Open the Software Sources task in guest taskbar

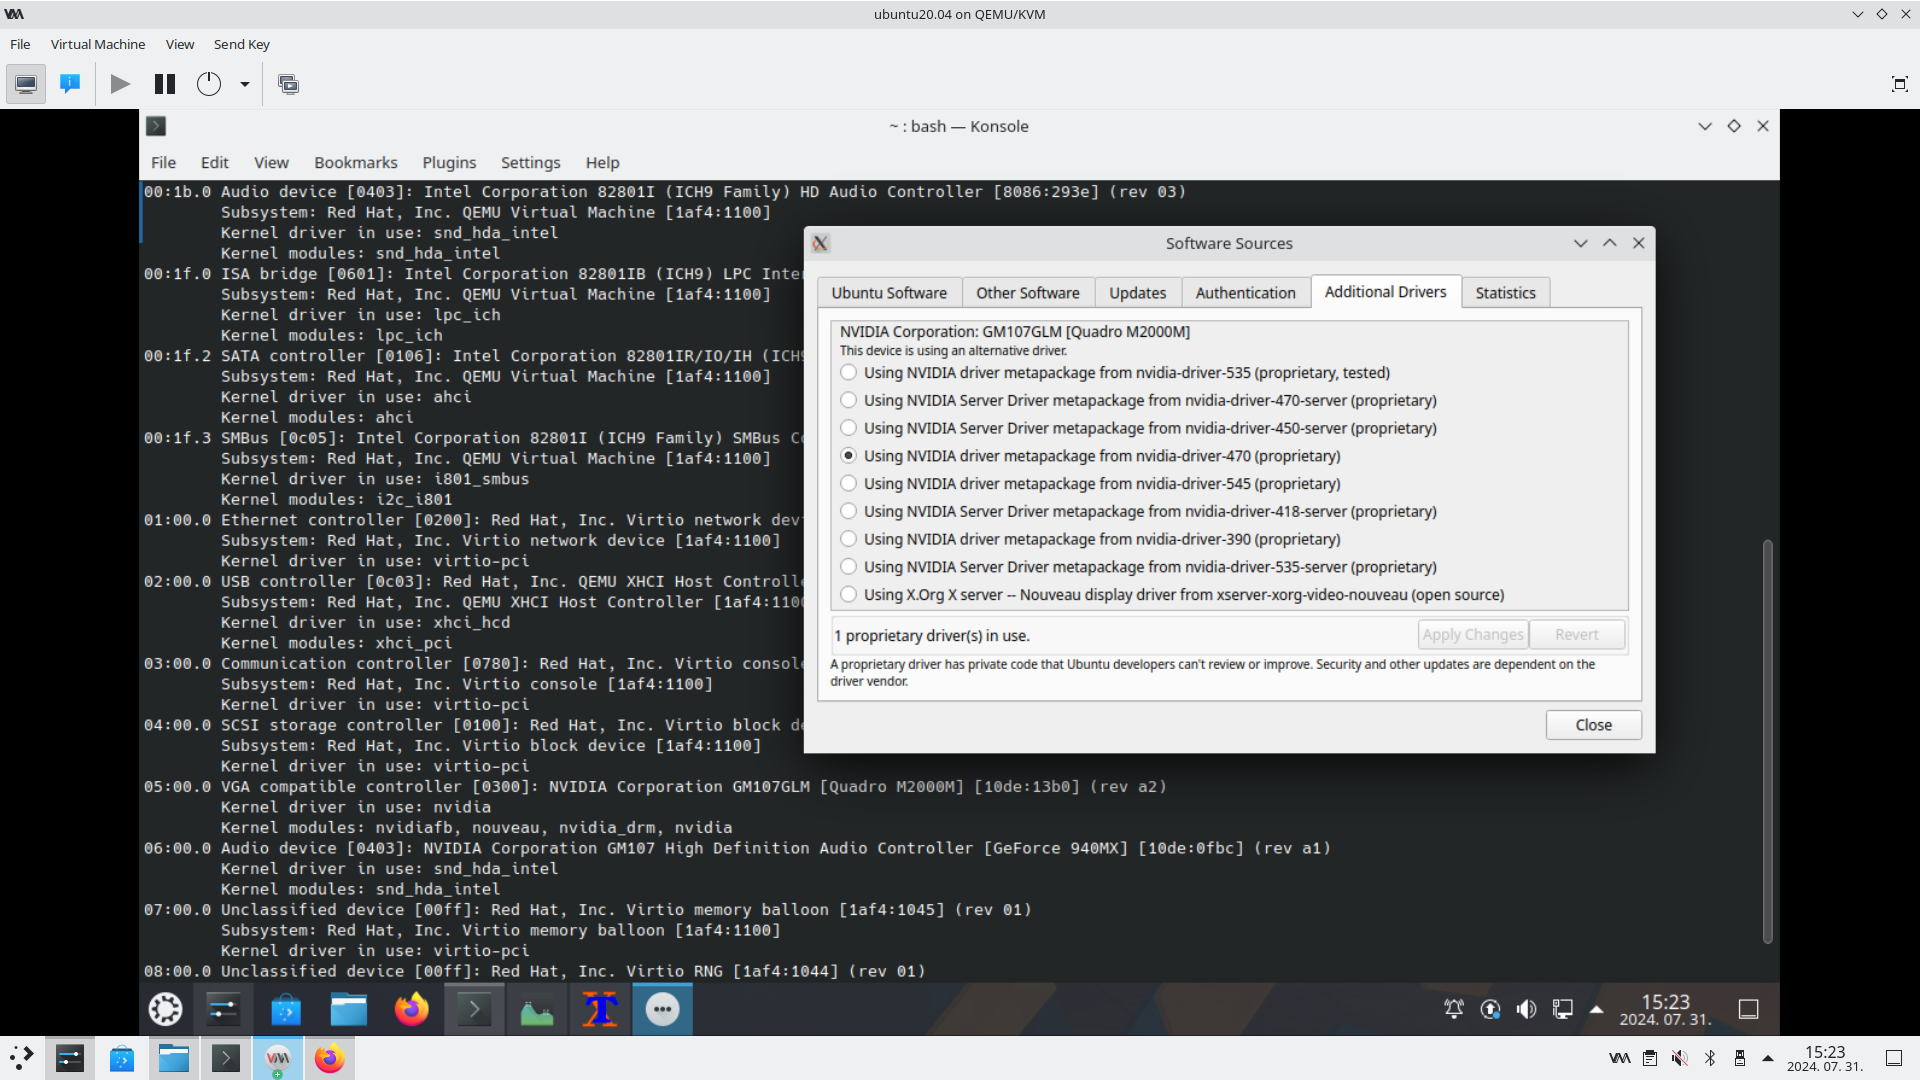coord(662,1009)
